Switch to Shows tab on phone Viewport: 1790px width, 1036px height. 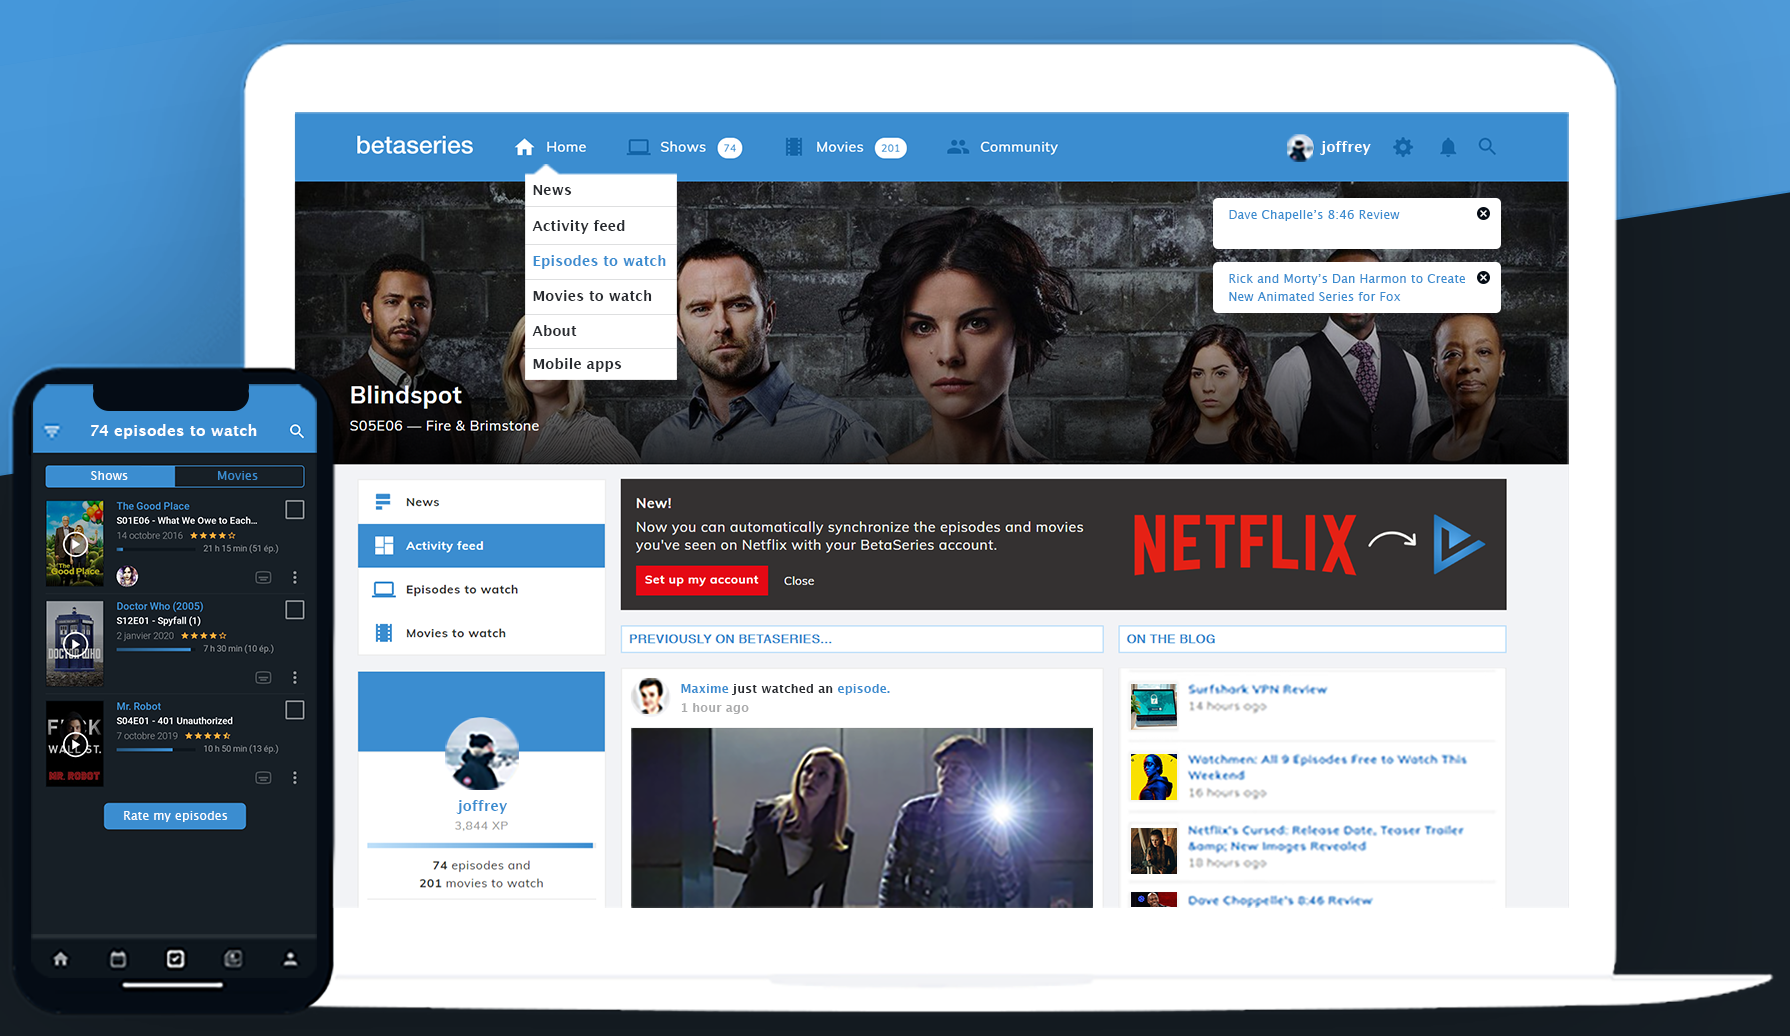[x=110, y=476]
